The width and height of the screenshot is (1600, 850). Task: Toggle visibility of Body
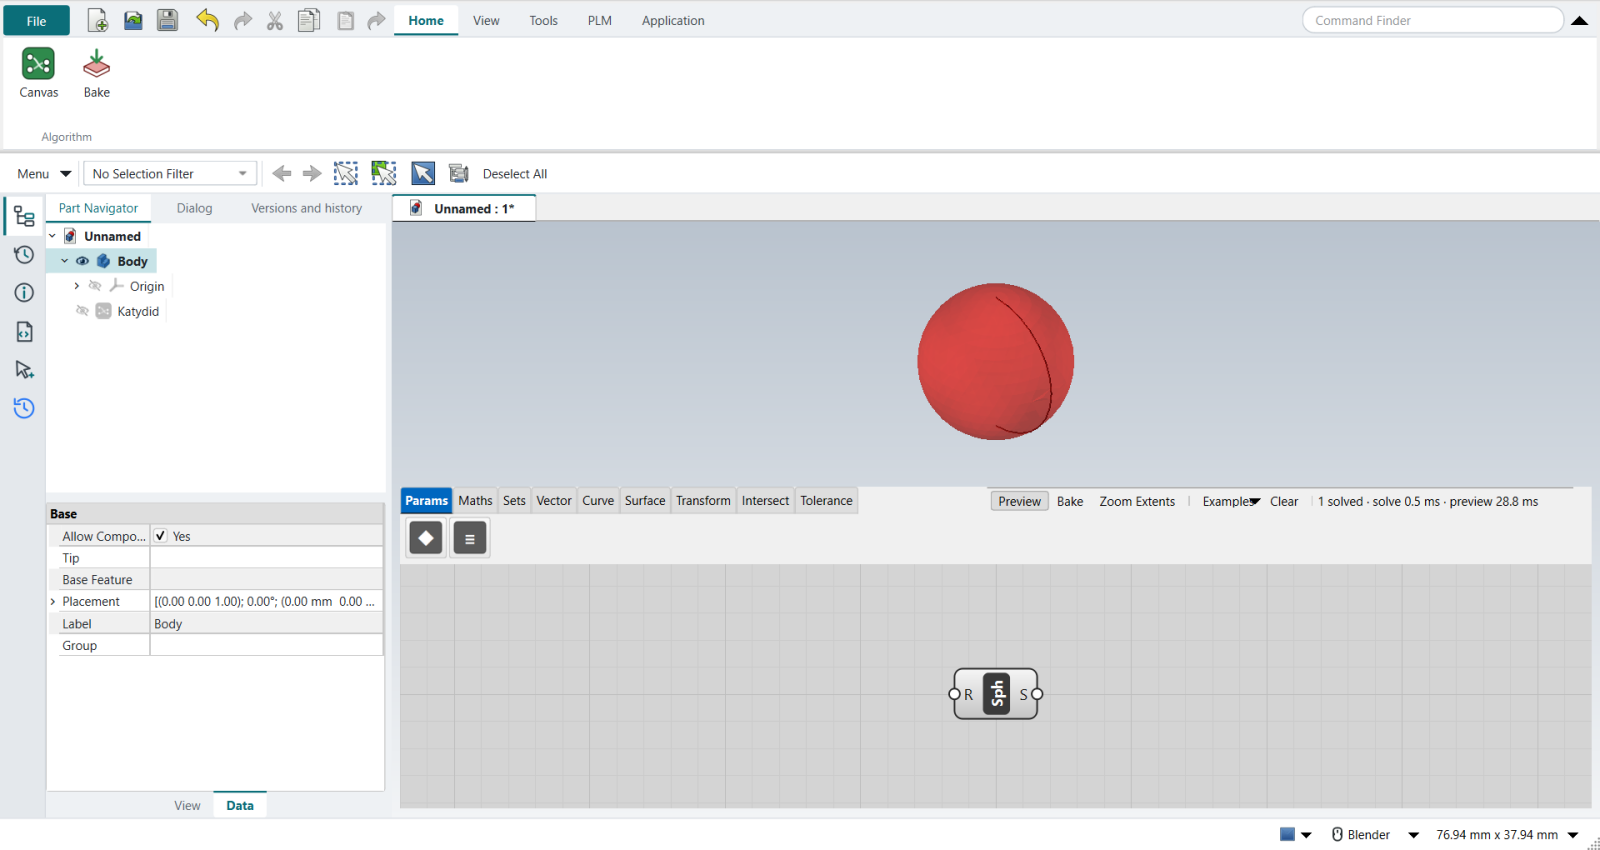coord(83,261)
